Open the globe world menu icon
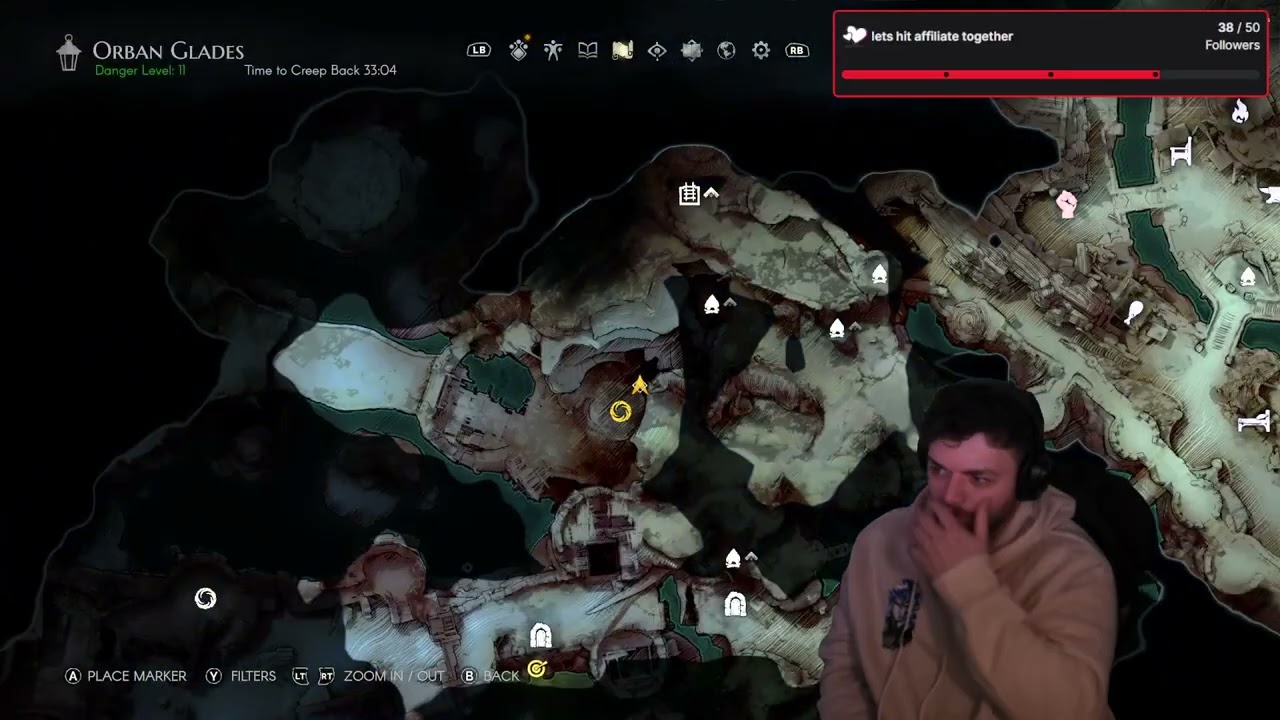 (726, 50)
